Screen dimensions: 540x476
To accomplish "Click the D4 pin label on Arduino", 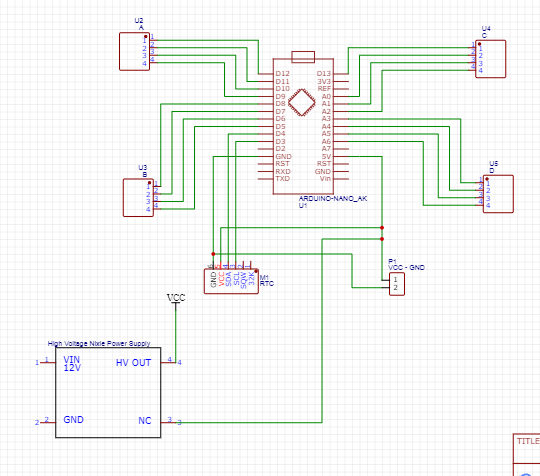I will (280, 134).
